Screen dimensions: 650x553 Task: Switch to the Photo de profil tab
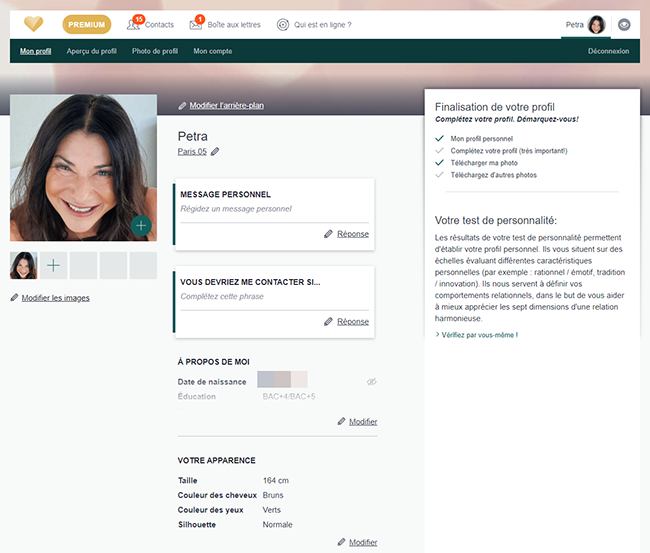[x=155, y=51]
